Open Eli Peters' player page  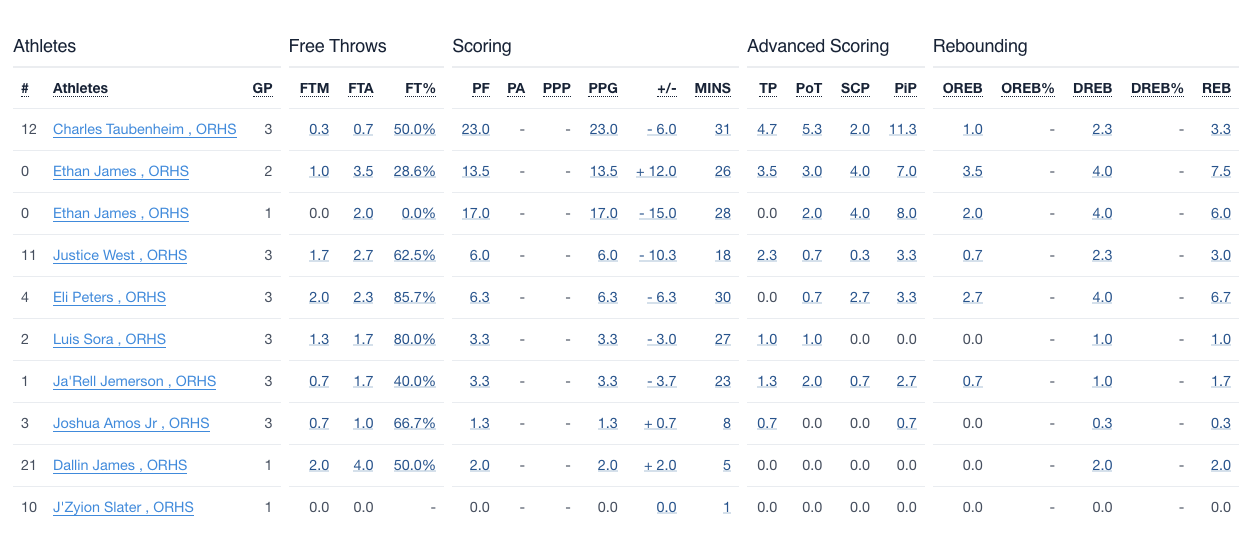109,297
